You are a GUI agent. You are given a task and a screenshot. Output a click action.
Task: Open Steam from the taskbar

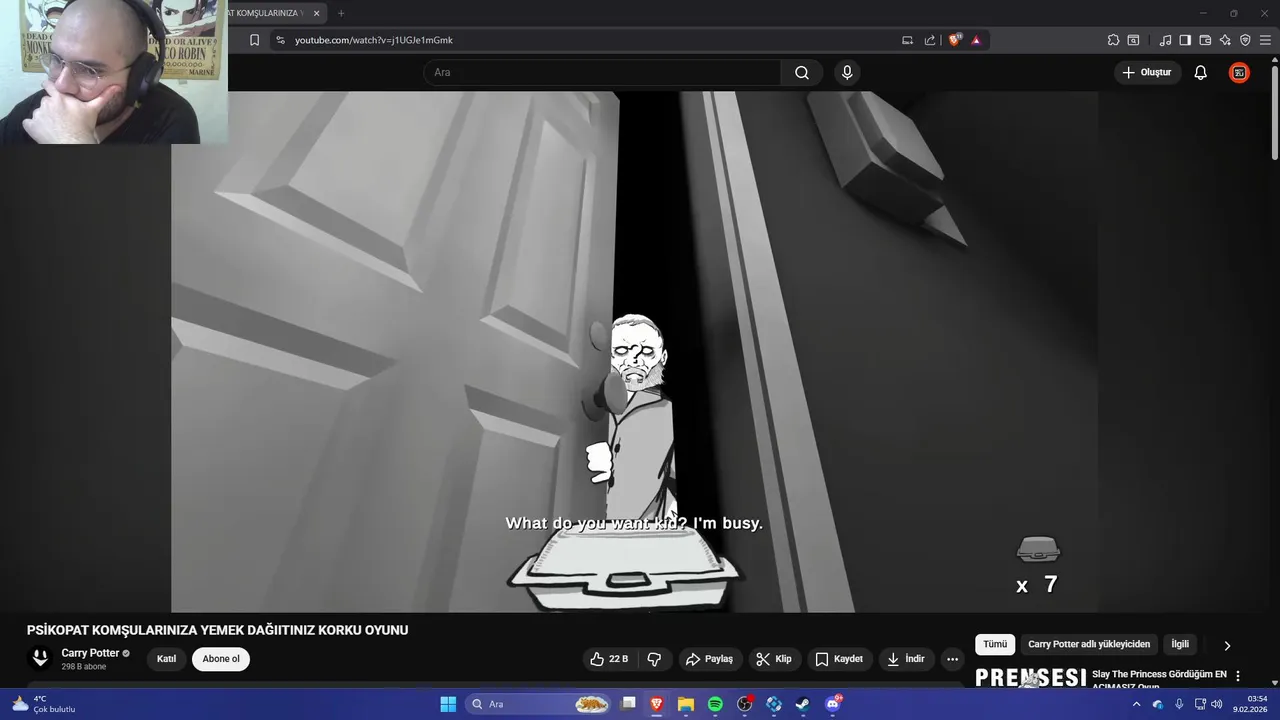tap(803, 704)
